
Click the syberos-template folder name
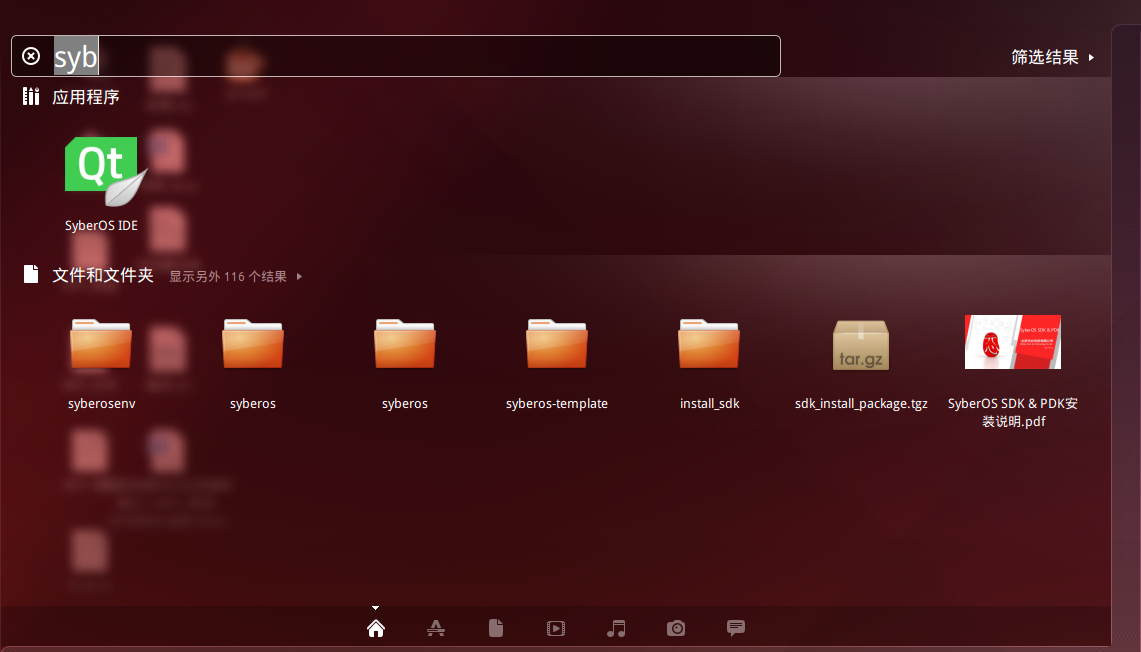tap(557, 404)
